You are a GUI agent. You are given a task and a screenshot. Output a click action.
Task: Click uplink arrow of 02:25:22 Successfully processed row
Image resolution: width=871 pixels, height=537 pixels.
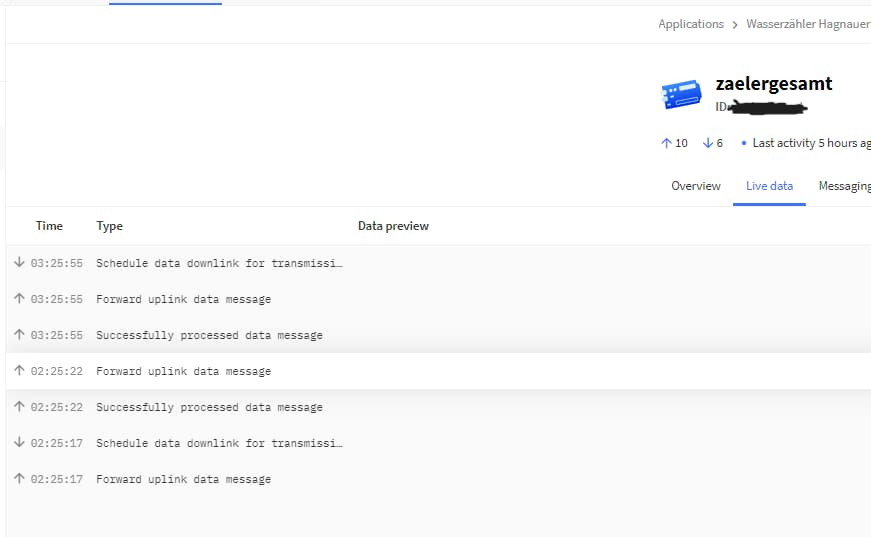[x=19, y=406]
